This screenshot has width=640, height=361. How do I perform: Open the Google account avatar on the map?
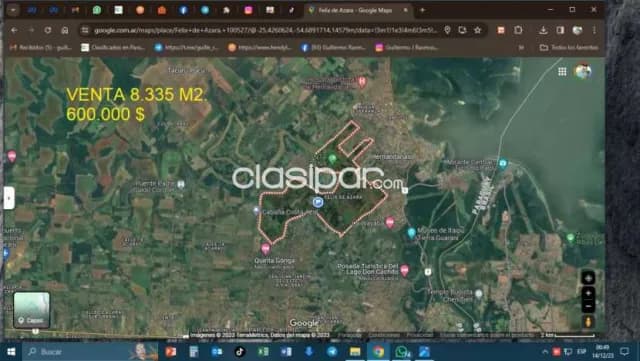[582, 71]
